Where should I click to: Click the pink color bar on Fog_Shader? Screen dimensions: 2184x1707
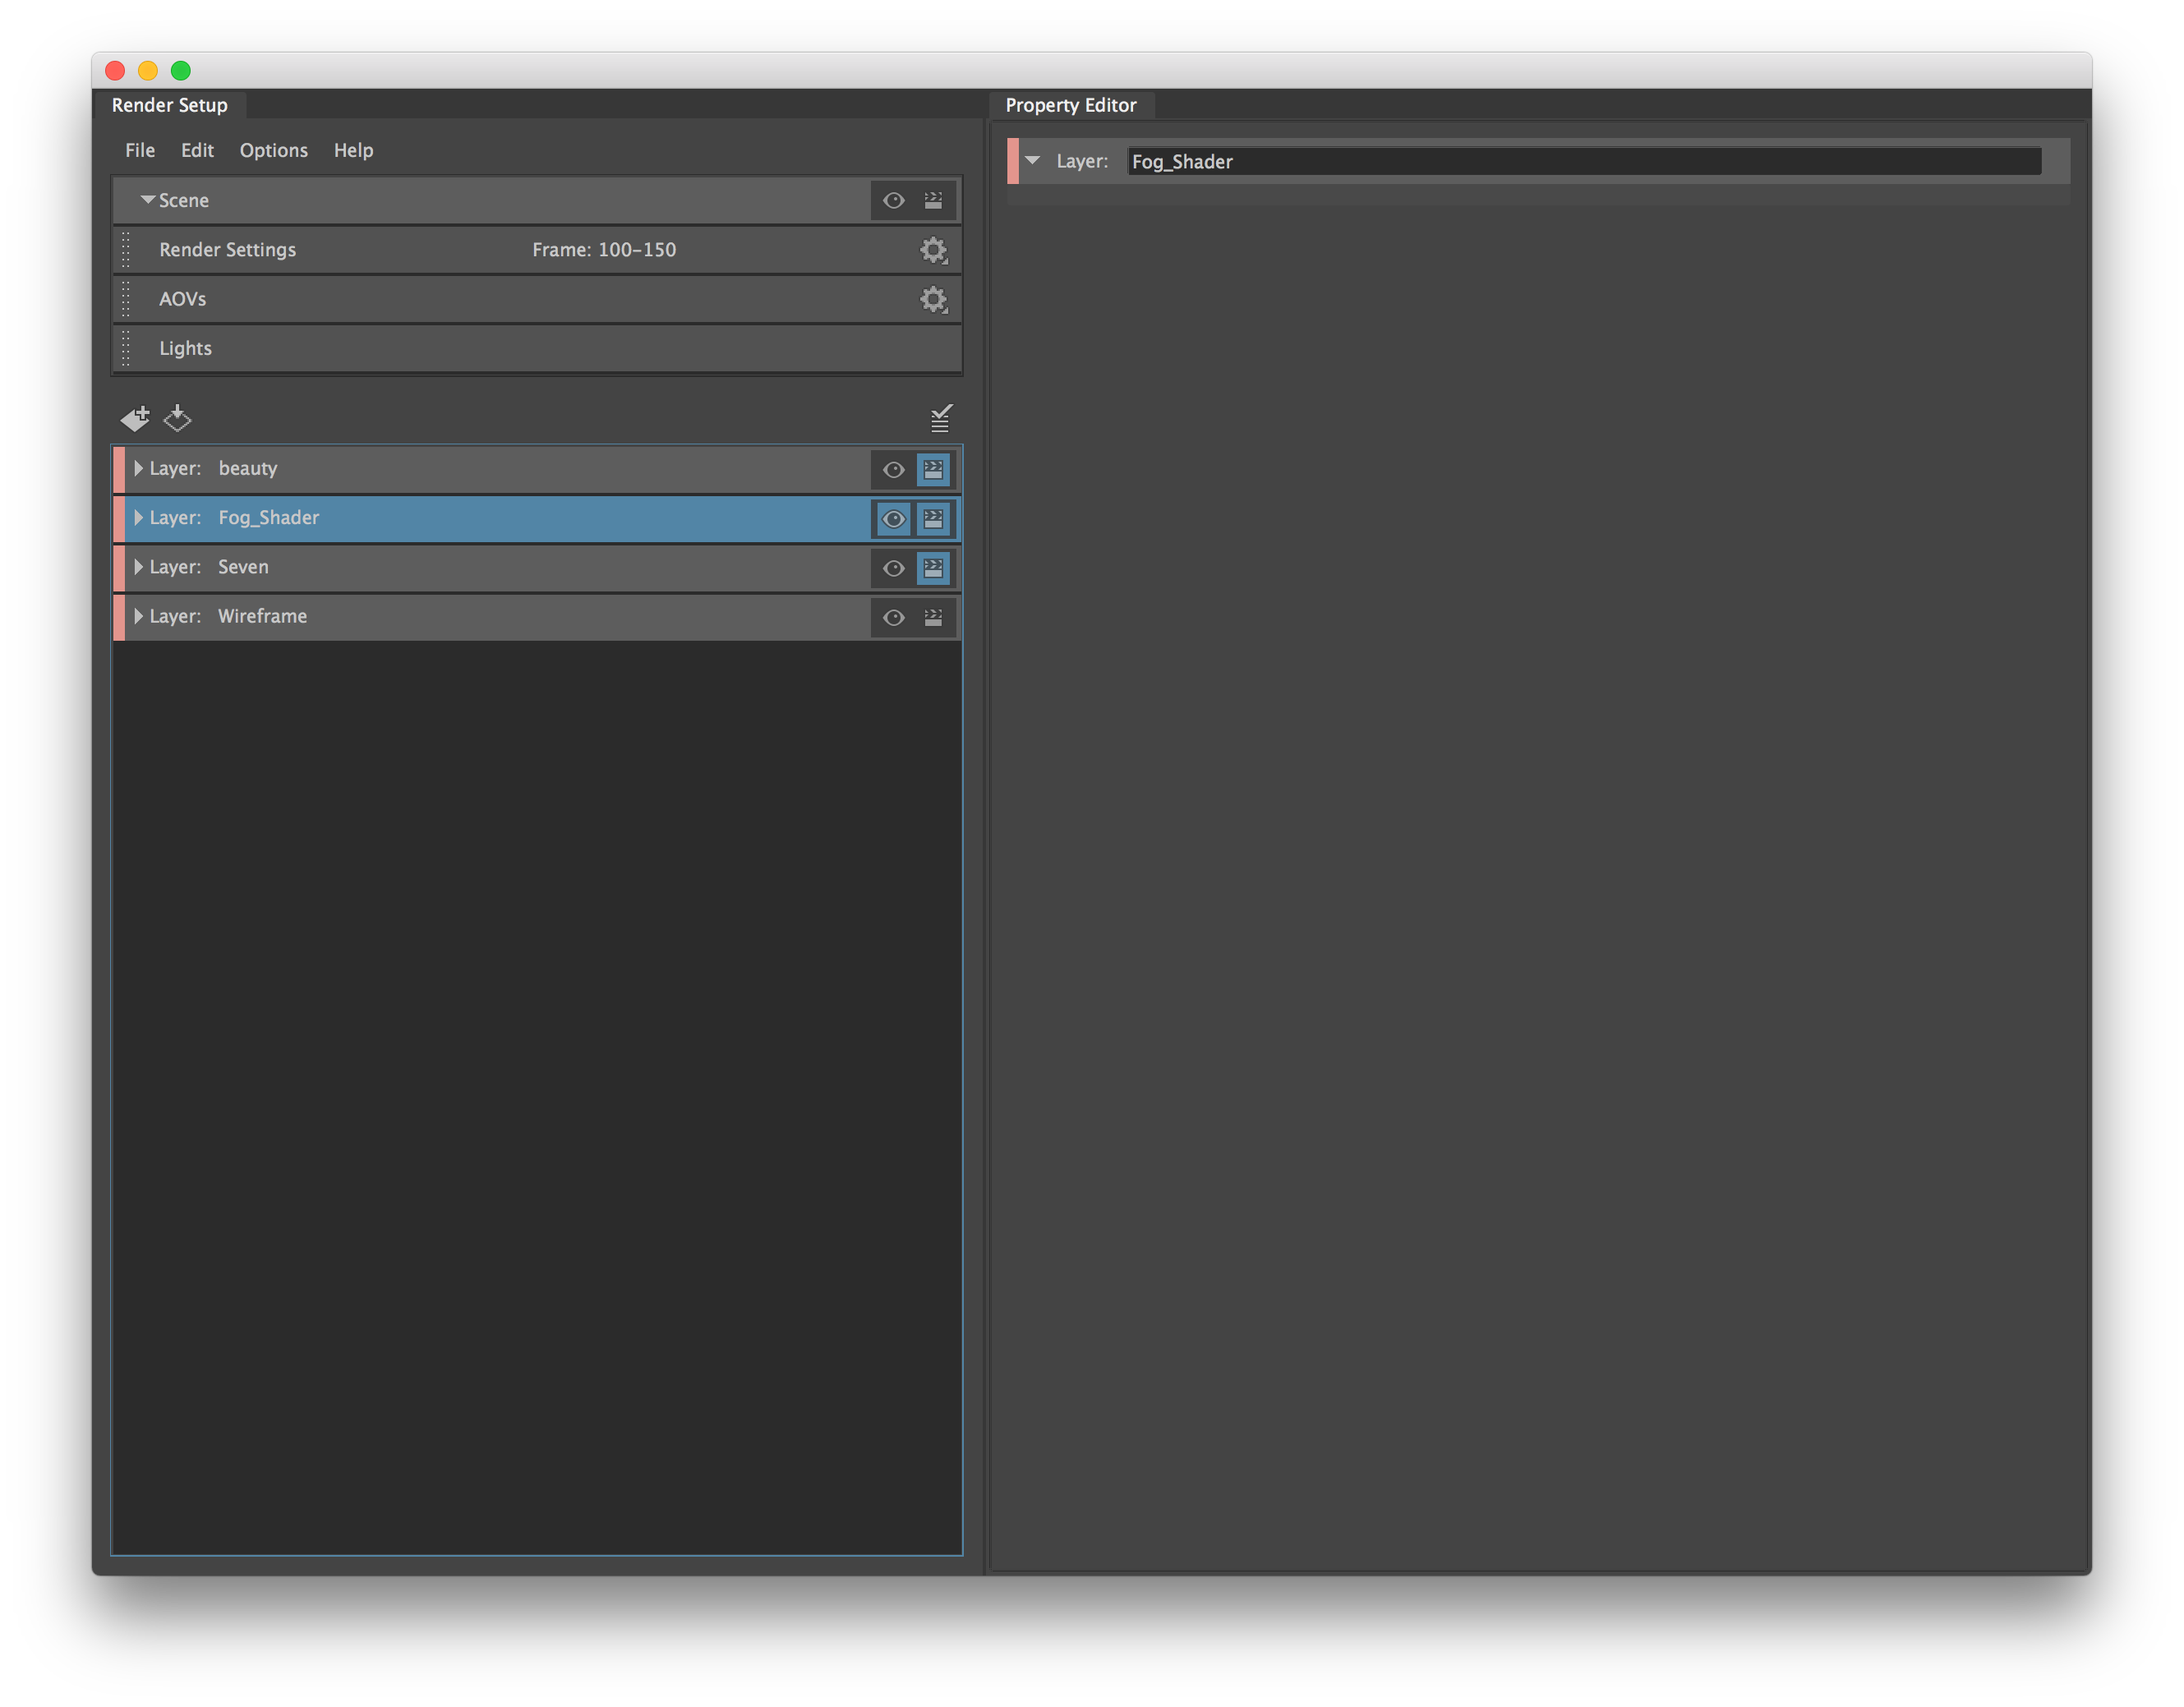(122, 518)
